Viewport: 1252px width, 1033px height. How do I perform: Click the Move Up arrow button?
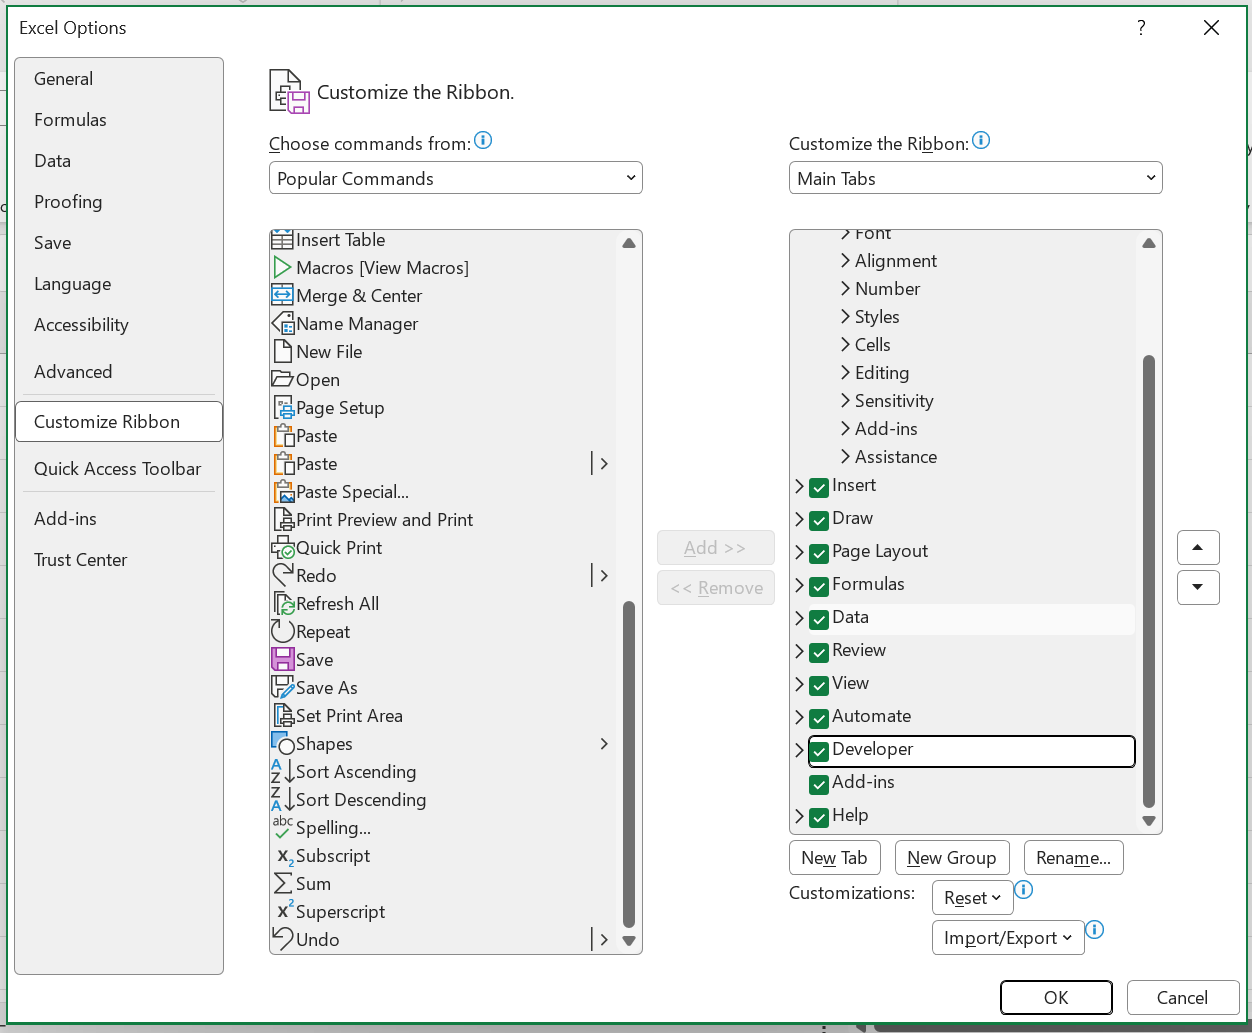pyautogui.click(x=1198, y=547)
